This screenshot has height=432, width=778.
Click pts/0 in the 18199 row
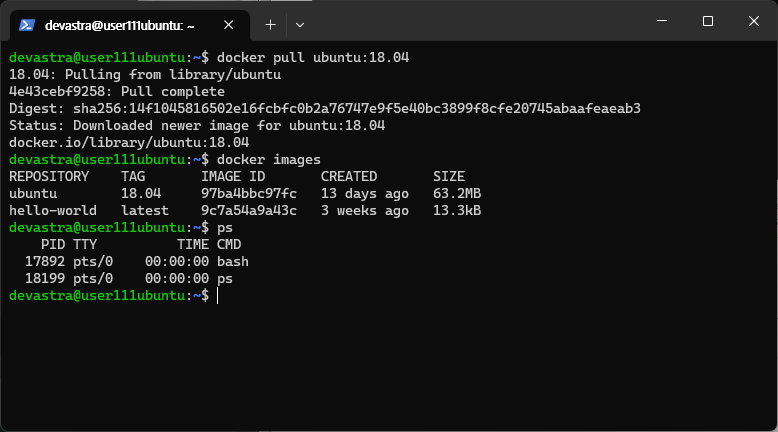[x=93, y=278]
